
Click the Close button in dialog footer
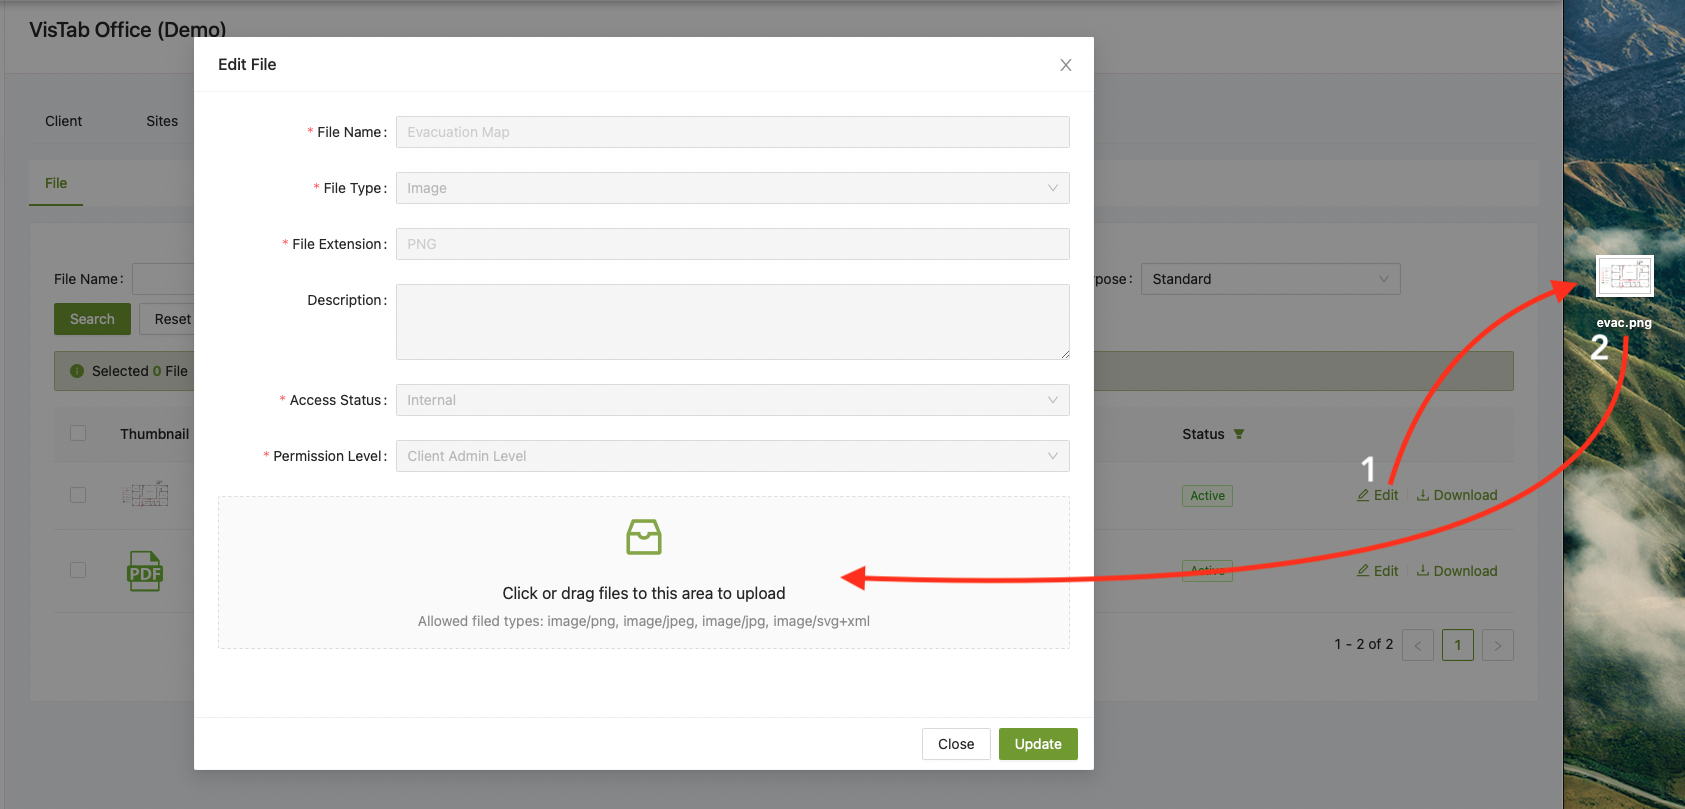pyautogui.click(x=956, y=744)
